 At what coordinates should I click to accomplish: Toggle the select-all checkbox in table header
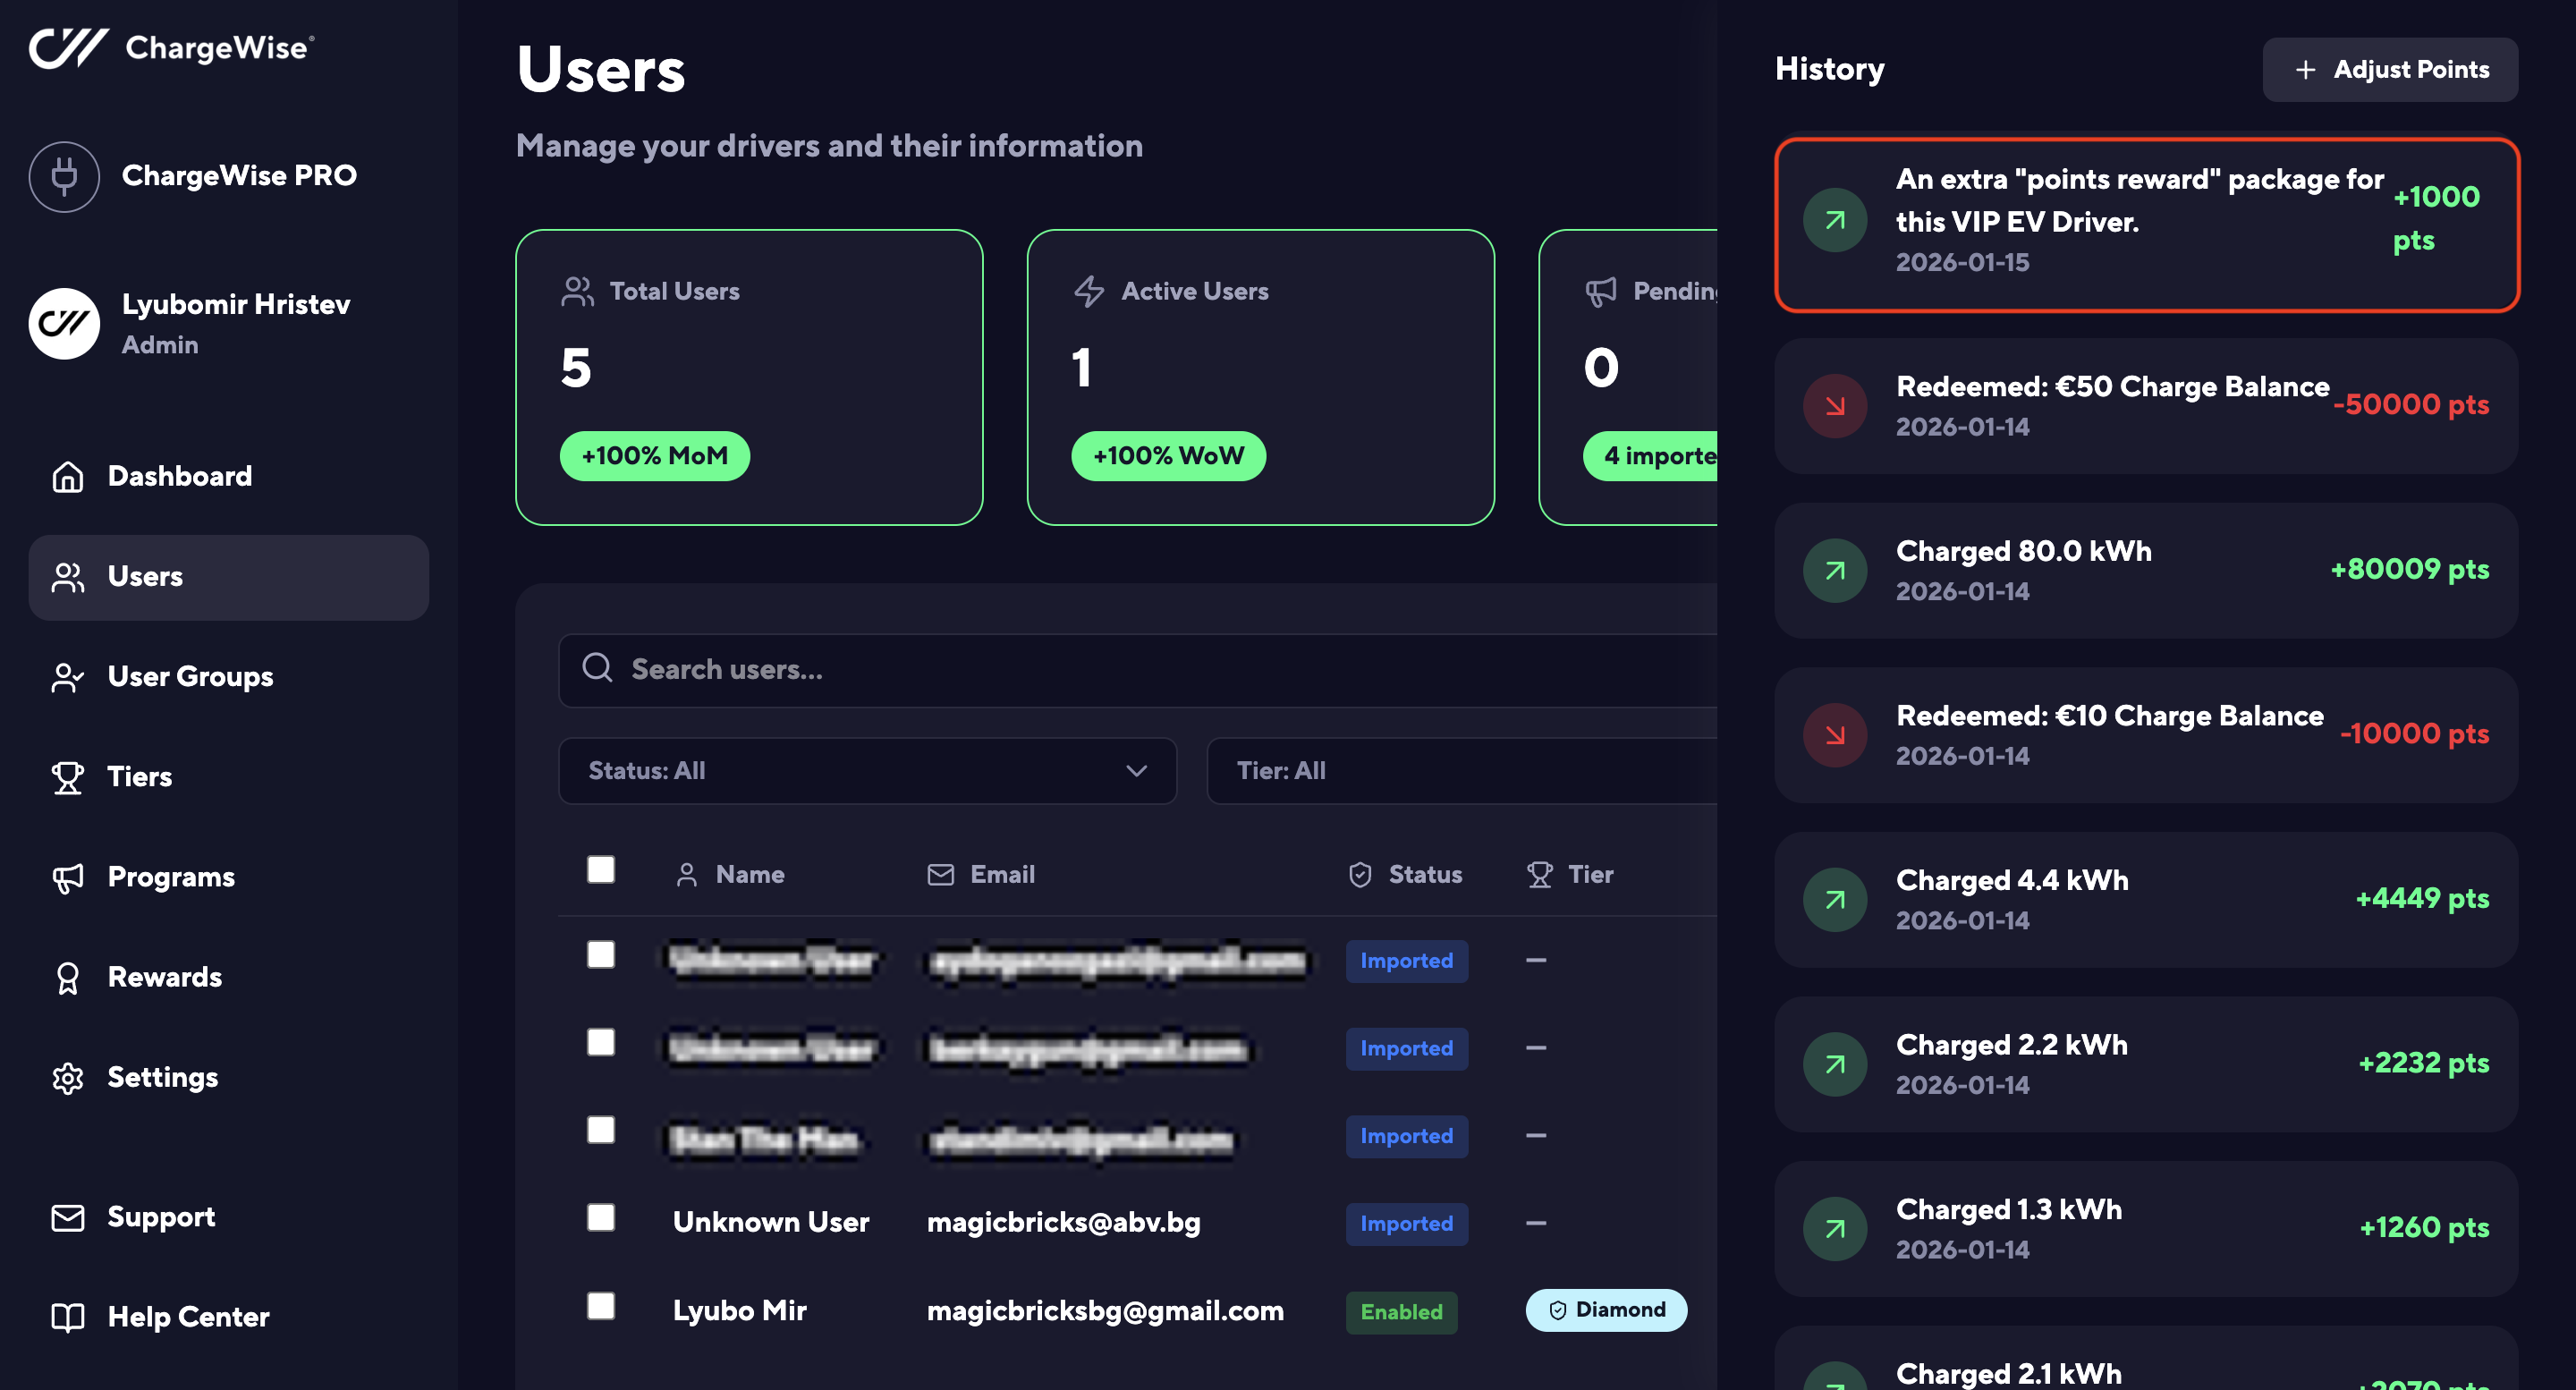(x=601, y=869)
